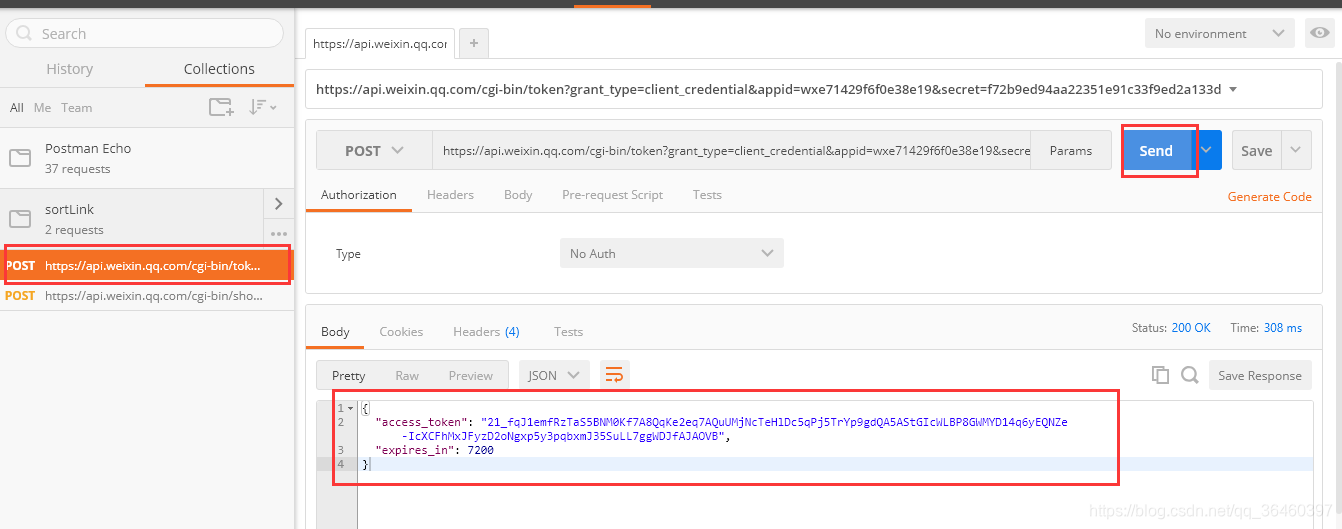Collapse the JSON fold arrow on line 1
This screenshot has width=1342, height=529.
pyautogui.click(x=350, y=408)
